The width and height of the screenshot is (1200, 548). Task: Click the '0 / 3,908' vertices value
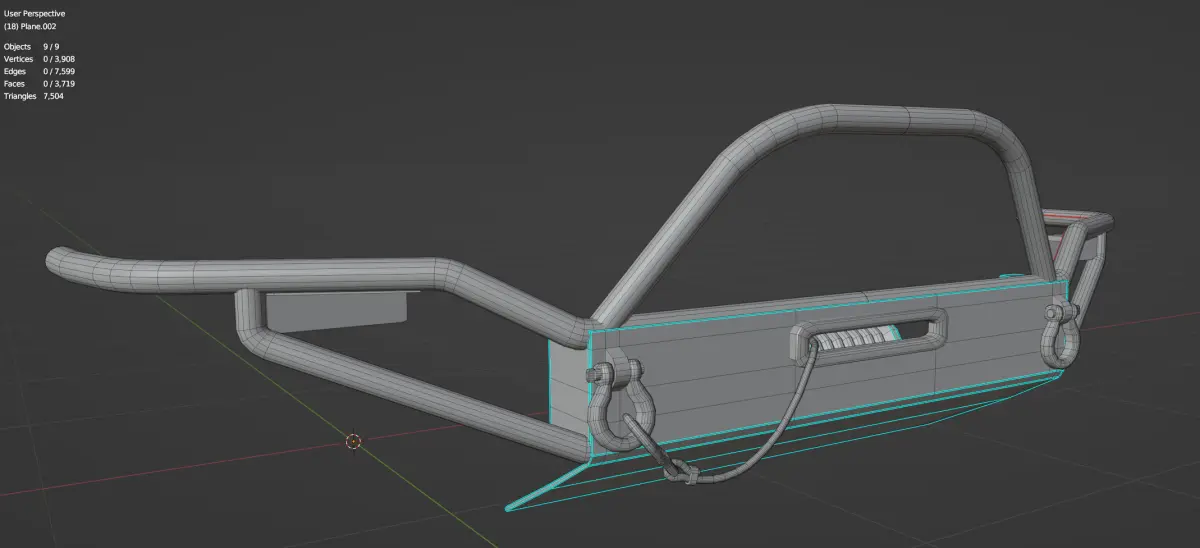click(x=59, y=59)
